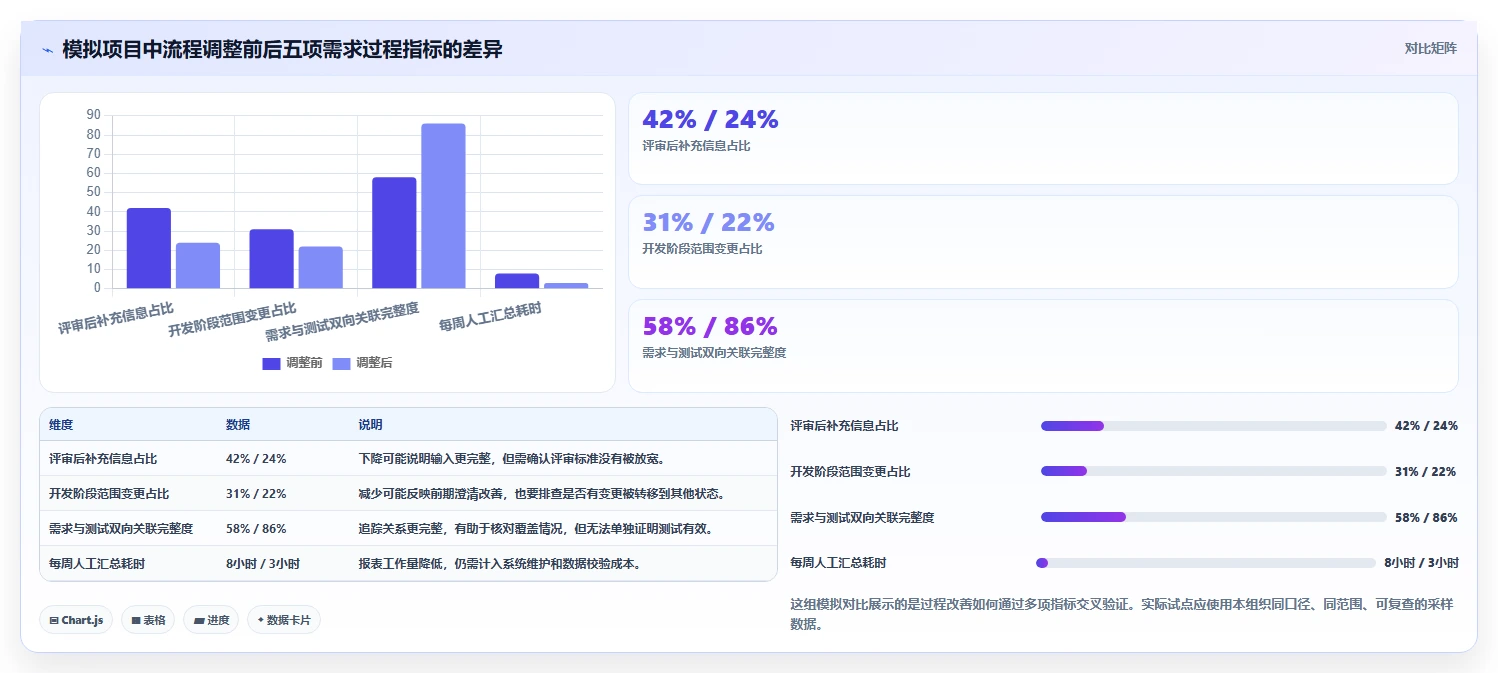Screen dimensions: 1498x673
Task: Click the 调整前 bar for 需求与测试双向关联完整度
Action: click(394, 233)
